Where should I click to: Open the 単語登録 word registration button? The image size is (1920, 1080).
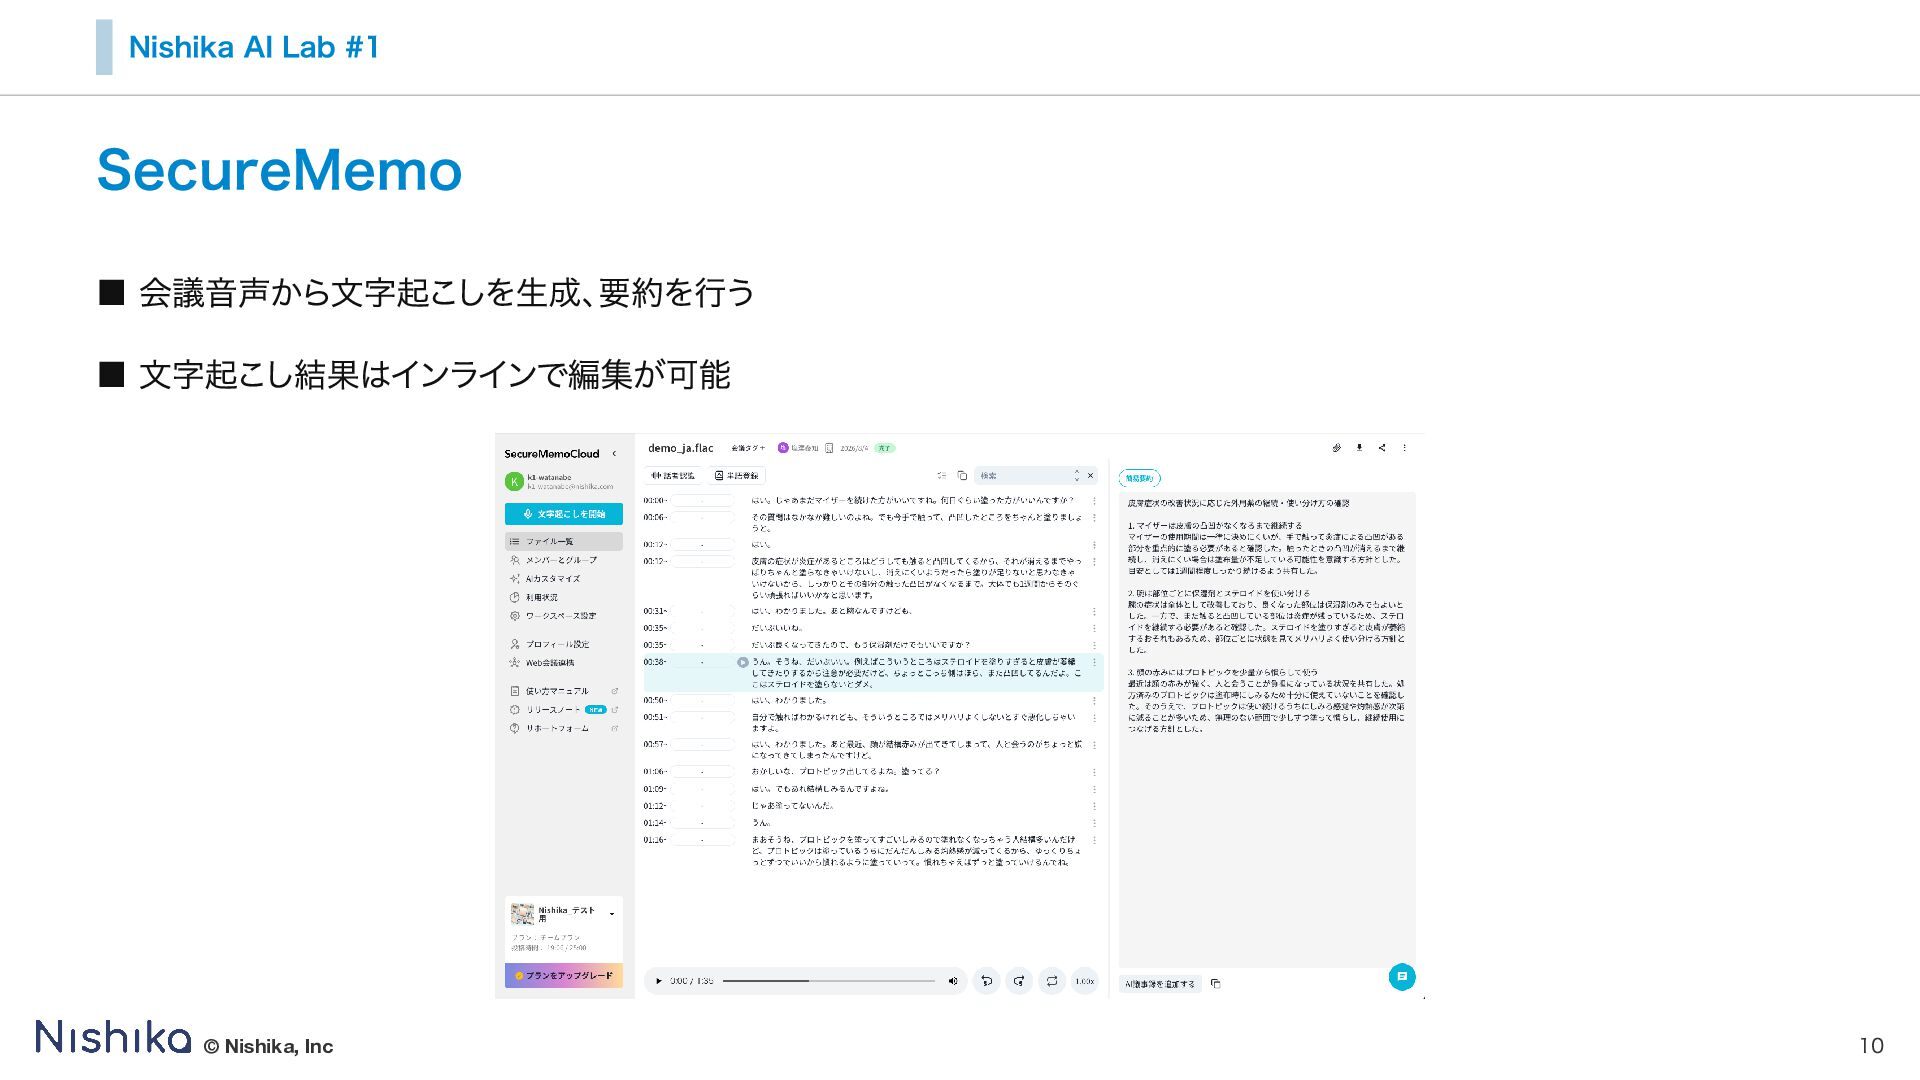pos(737,476)
